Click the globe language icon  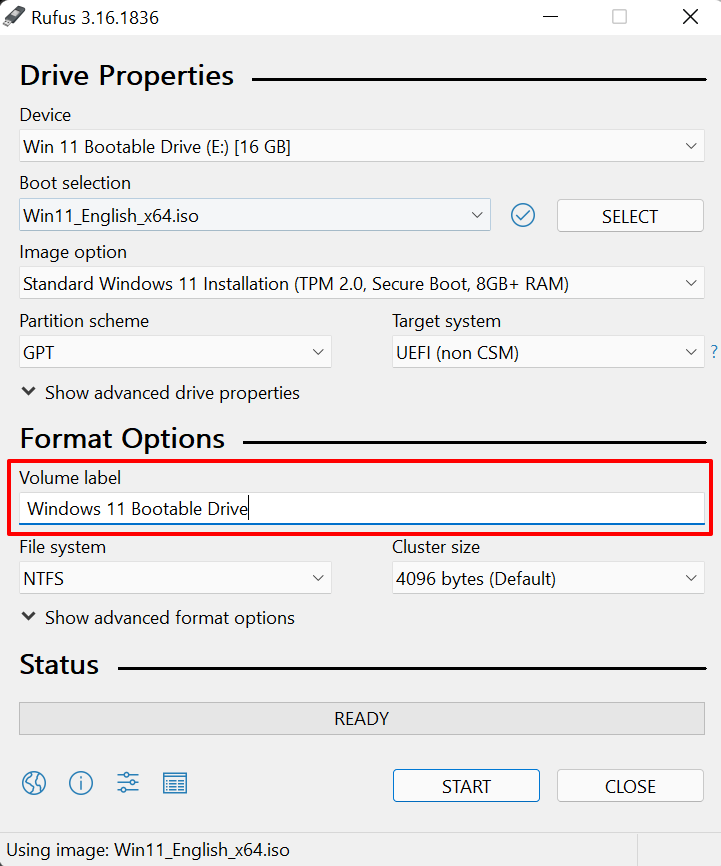(34, 783)
